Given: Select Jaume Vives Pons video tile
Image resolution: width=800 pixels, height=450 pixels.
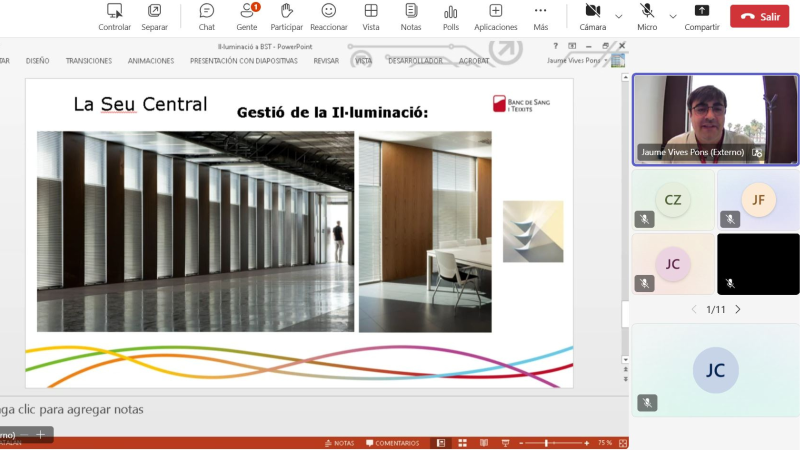Looking at the screenshot, I should (x=715, y=119).
